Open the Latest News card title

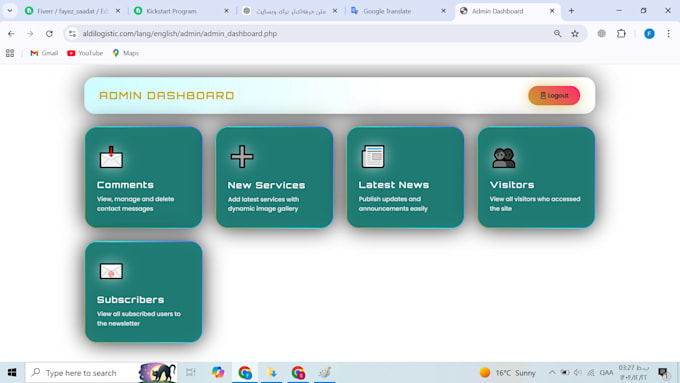coord(394,185)
